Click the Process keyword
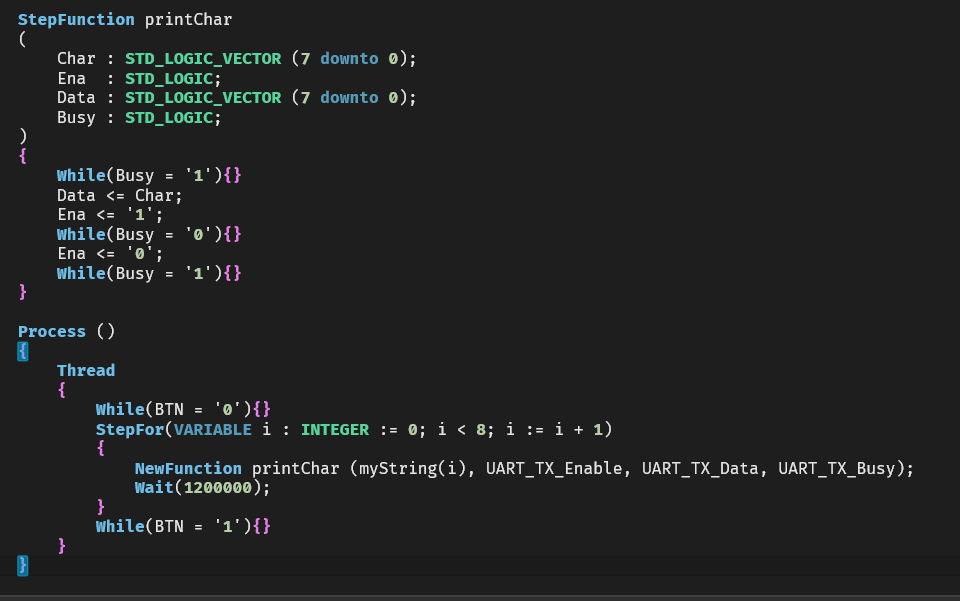This screenshot has width=960, height=601. (x=52, y=332)
